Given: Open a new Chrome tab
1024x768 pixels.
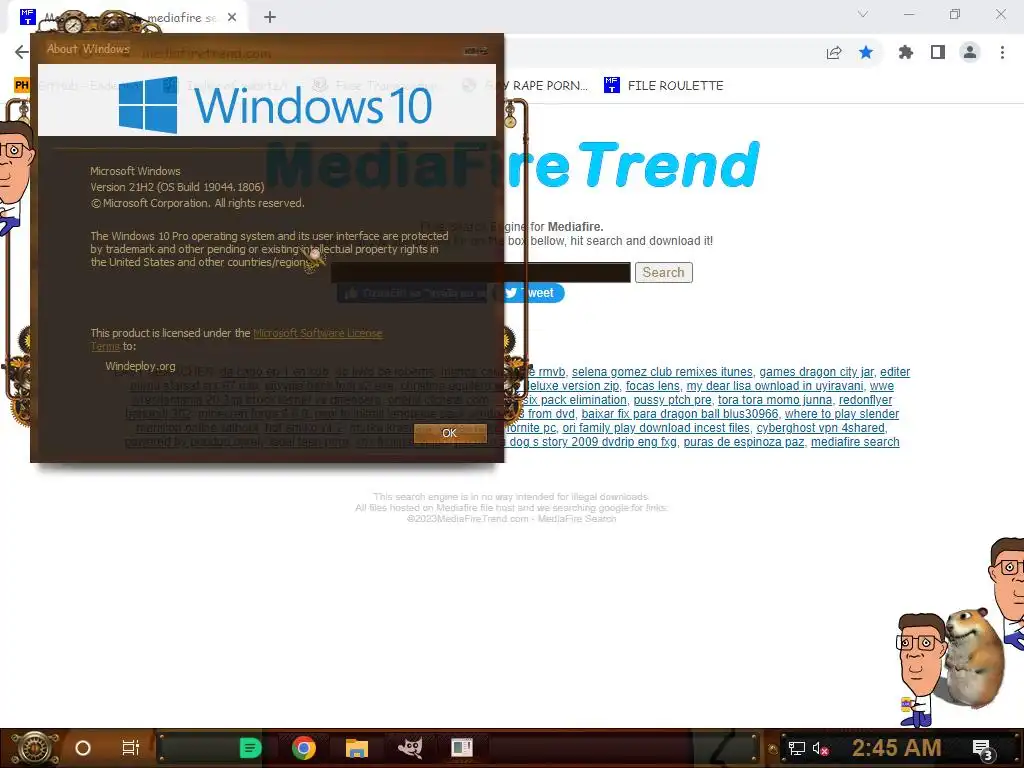Looking at the screenshot, I should click(x=270, y=18).
